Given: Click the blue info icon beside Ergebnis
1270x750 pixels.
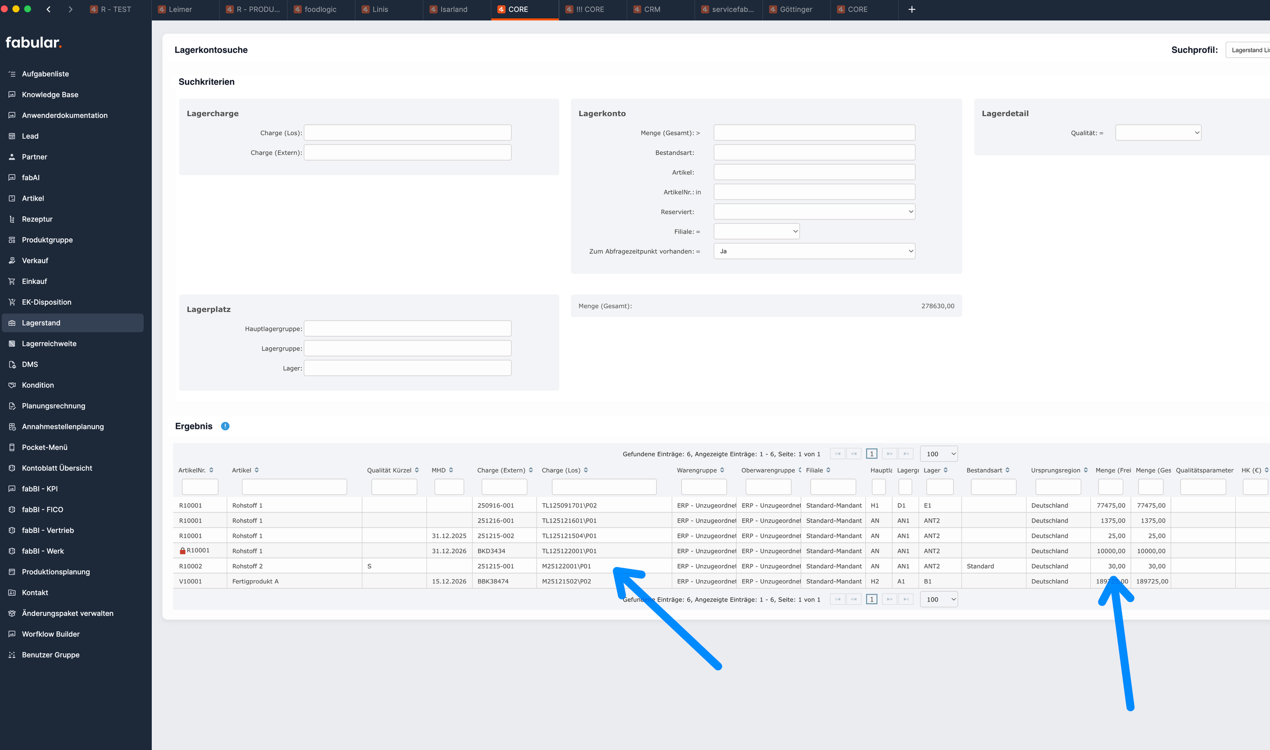Looking at the screenshot, I should pos(225,426).
